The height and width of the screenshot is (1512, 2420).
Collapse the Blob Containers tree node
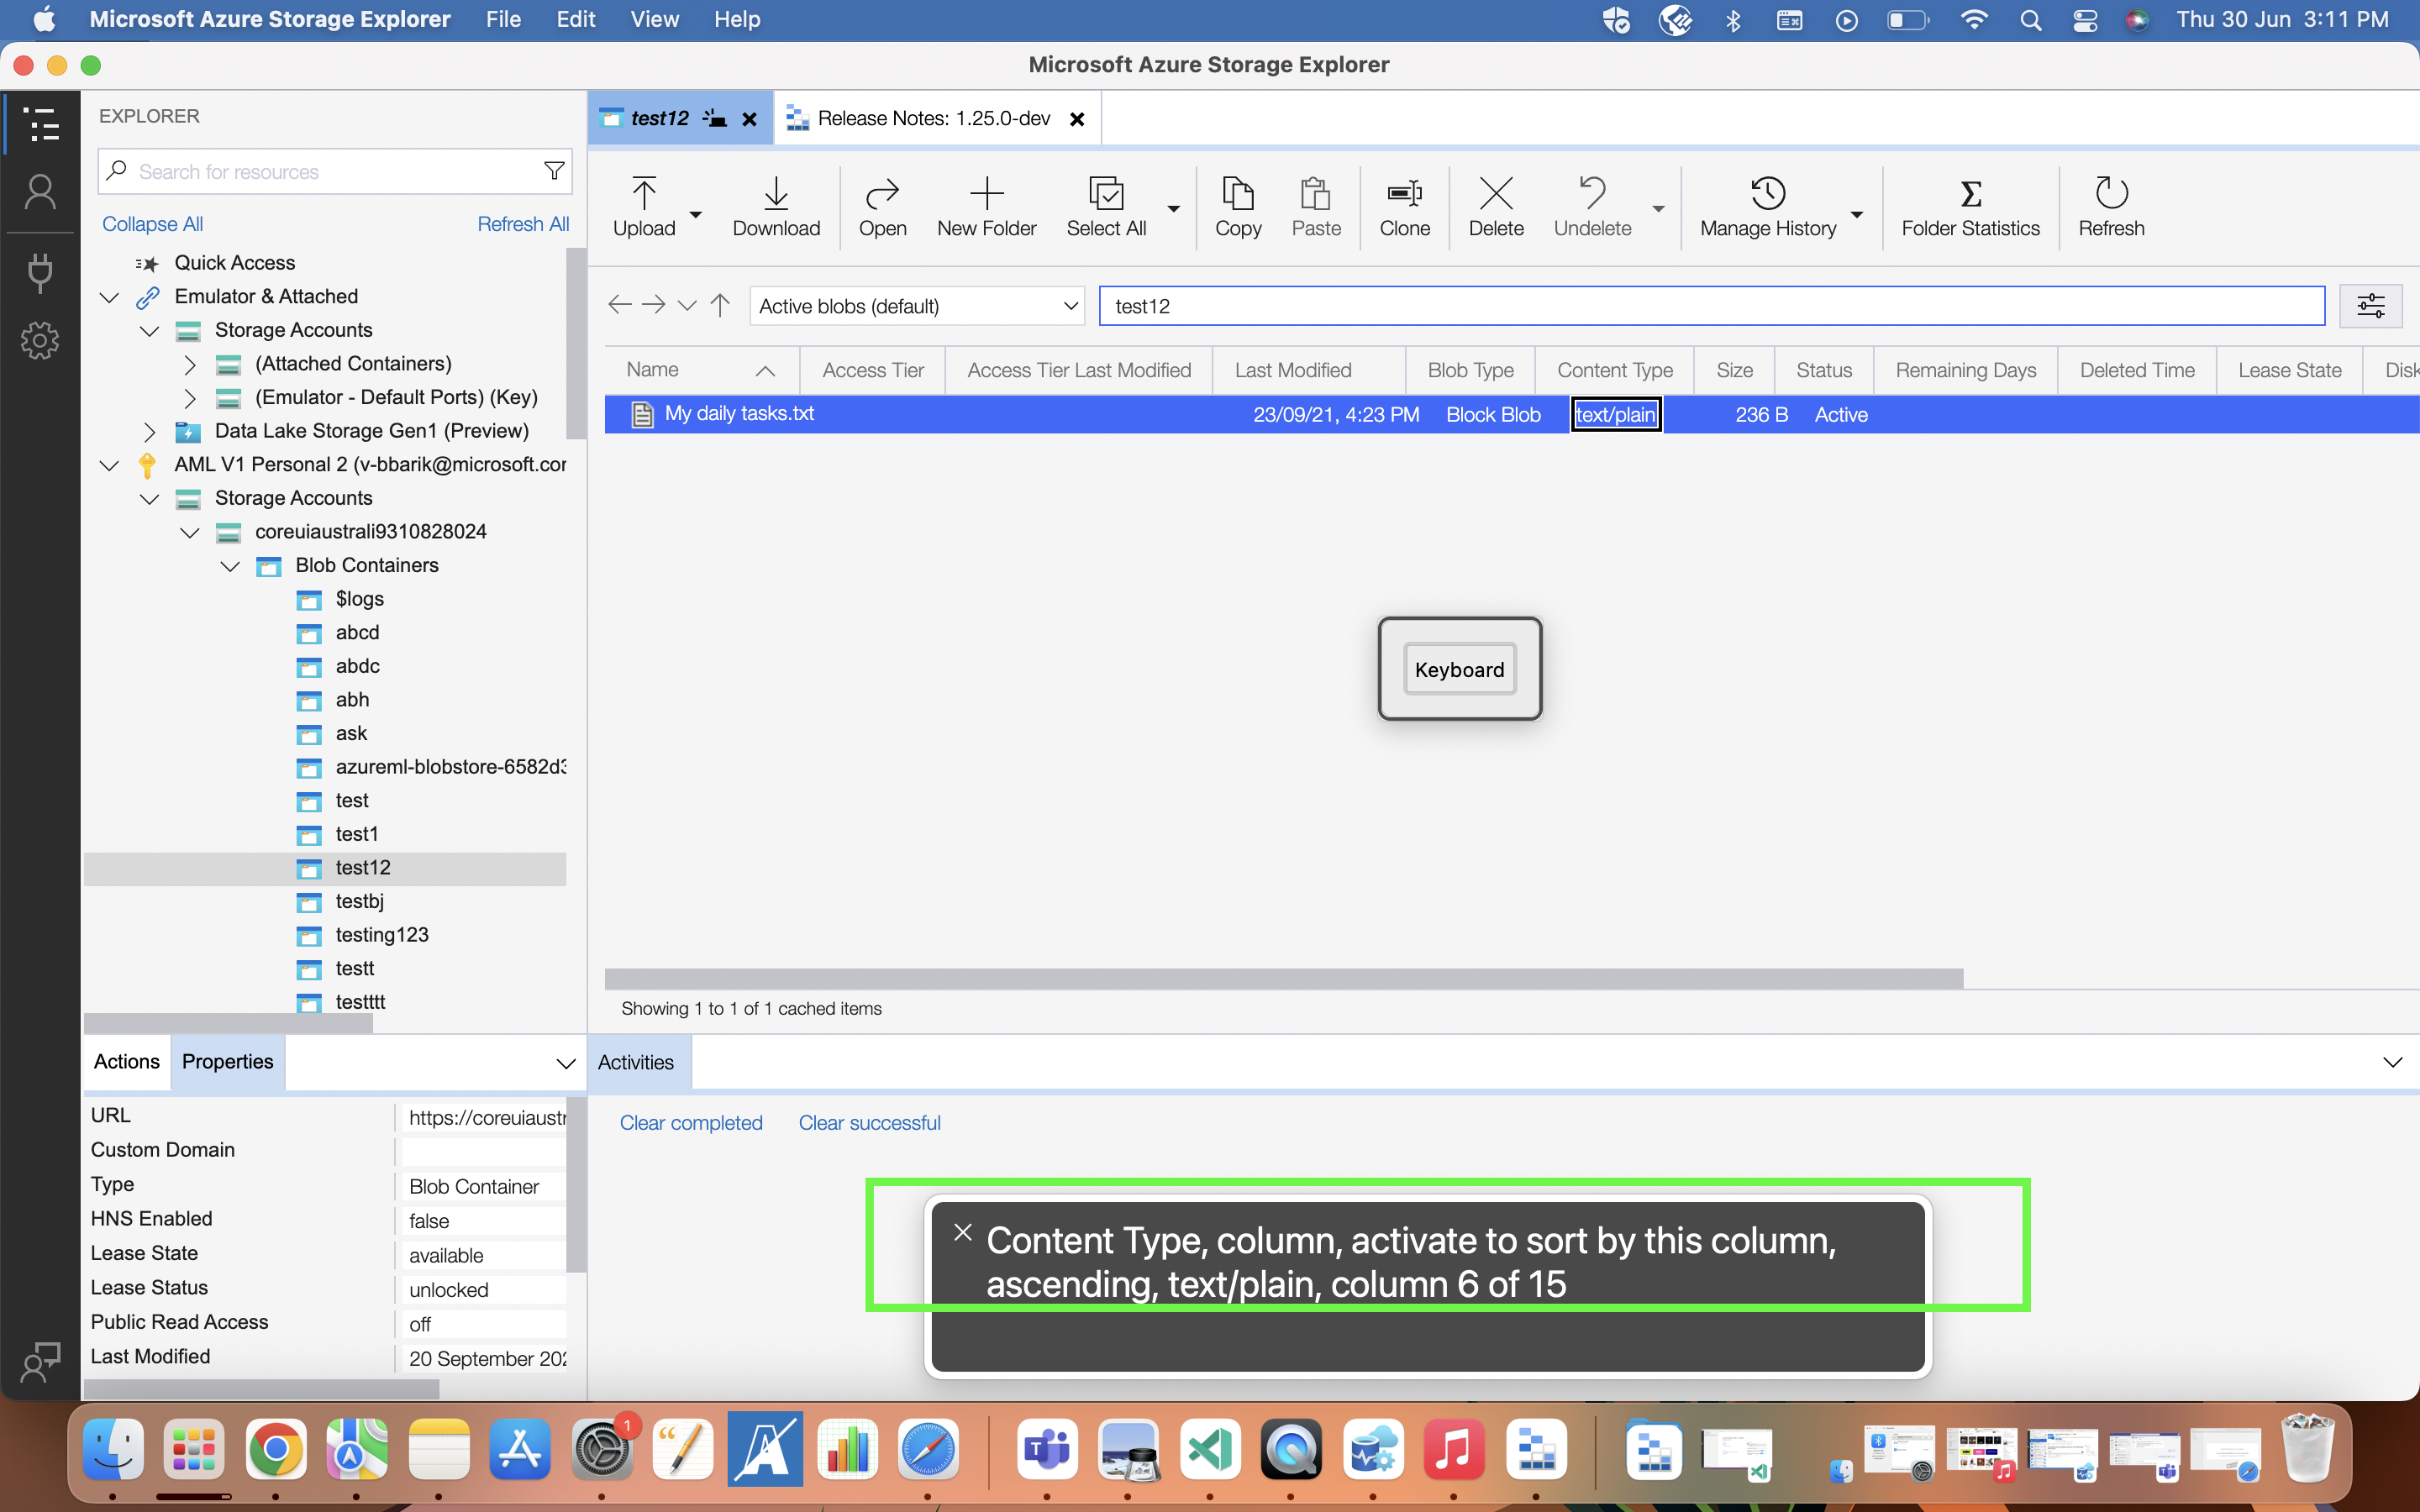(229, 566)
